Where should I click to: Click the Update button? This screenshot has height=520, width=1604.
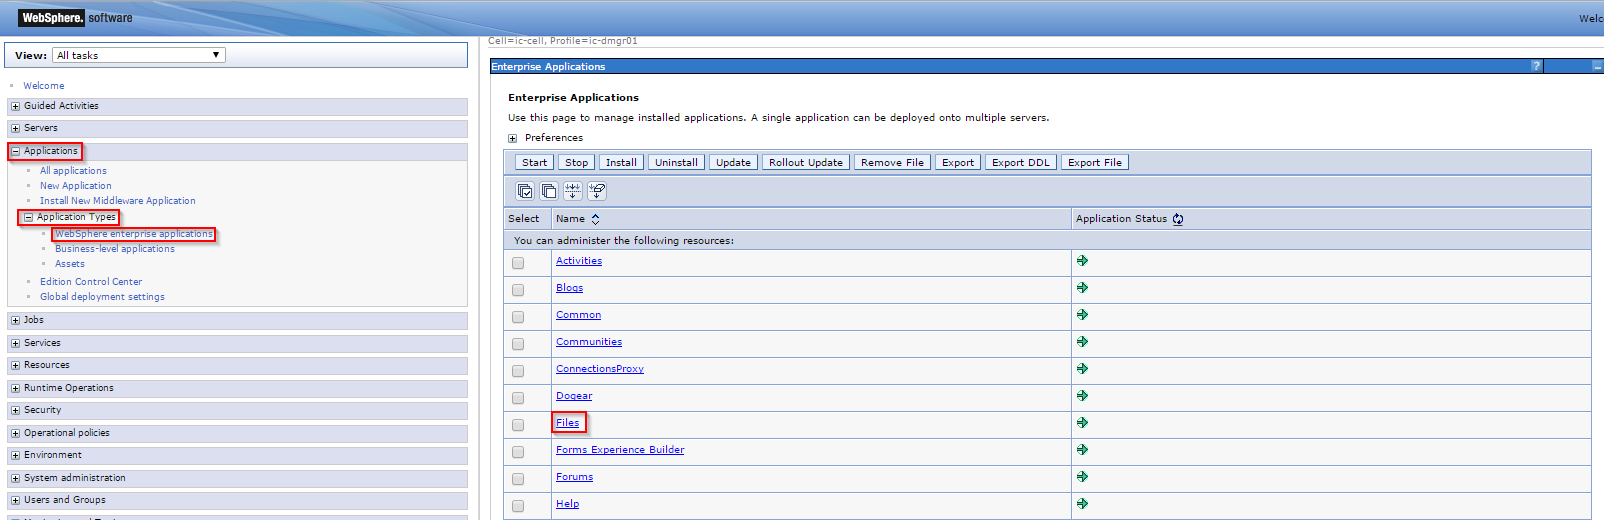click(x=733, y=162)
